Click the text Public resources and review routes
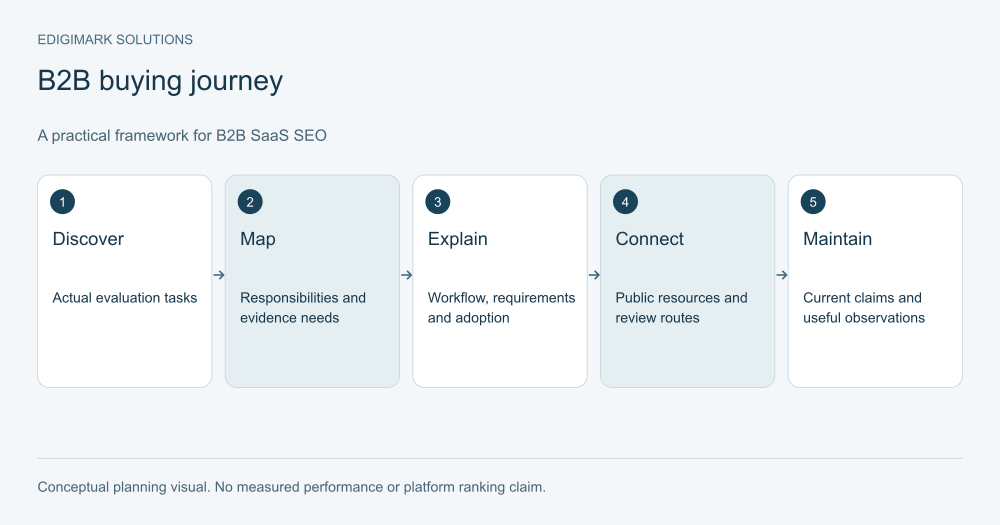Viewport: 1000px width, 525px height. 681,307
